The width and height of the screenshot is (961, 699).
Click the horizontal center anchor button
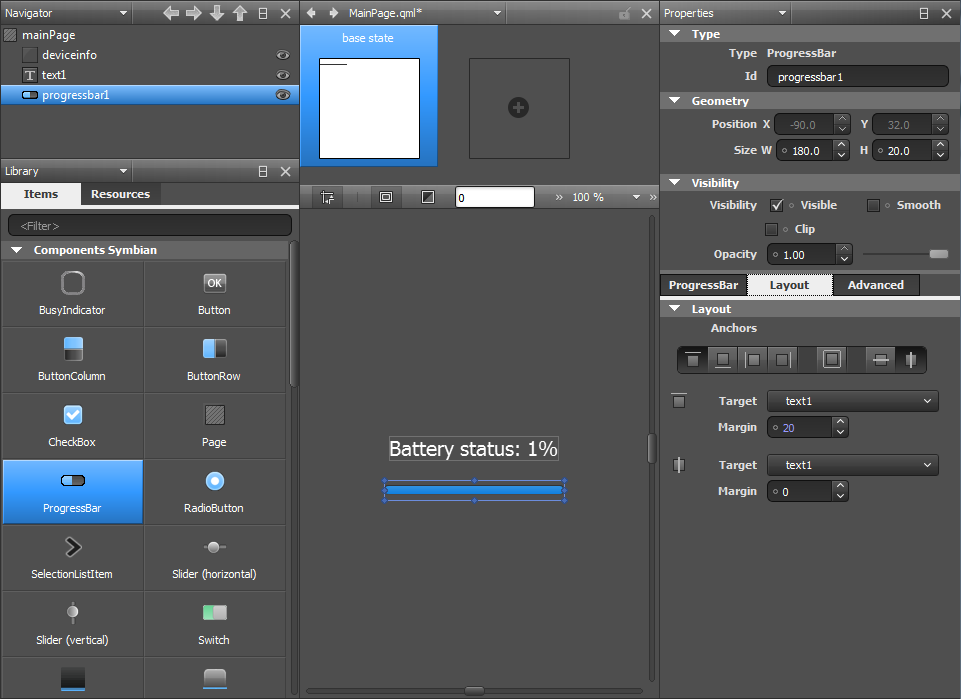910,360
